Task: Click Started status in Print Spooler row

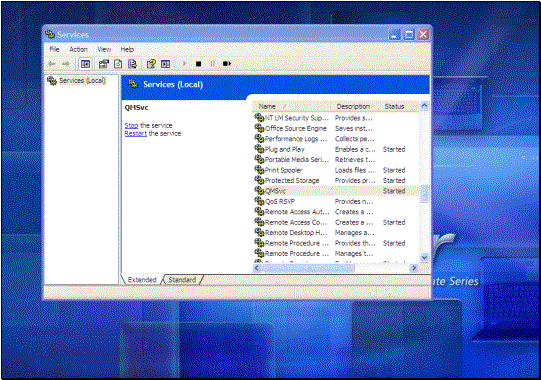Action: [x=394, y=170]
